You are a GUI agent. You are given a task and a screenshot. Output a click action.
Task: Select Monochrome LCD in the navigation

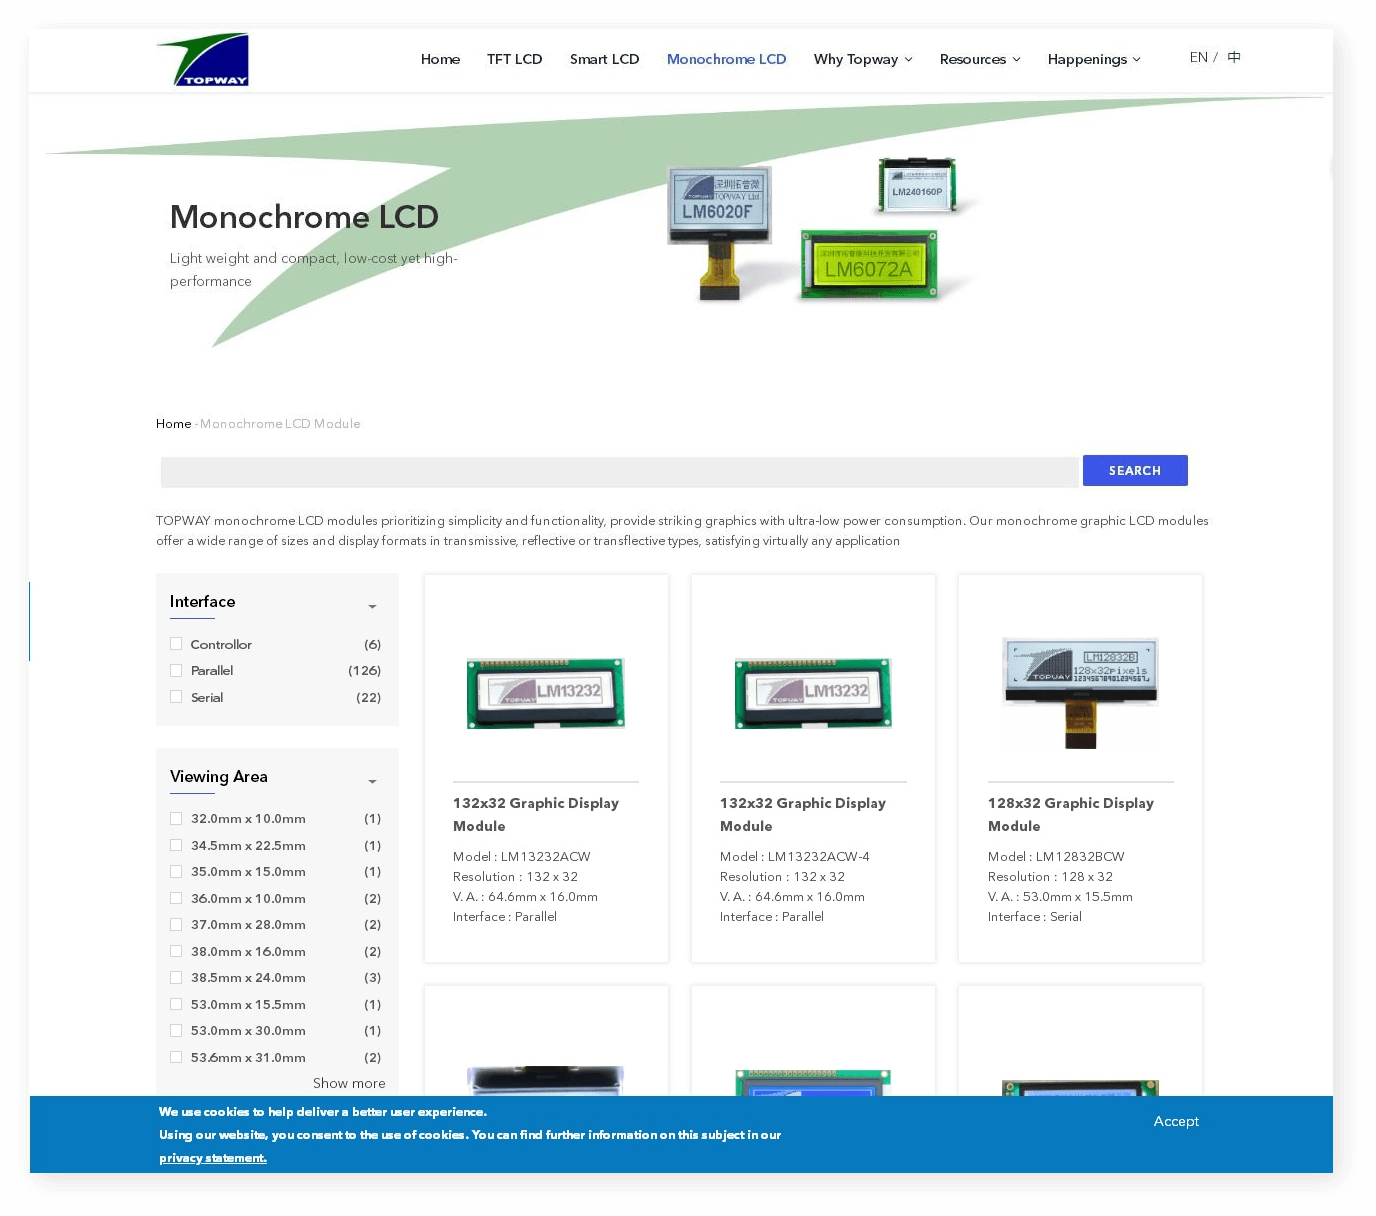coord(726,59)
